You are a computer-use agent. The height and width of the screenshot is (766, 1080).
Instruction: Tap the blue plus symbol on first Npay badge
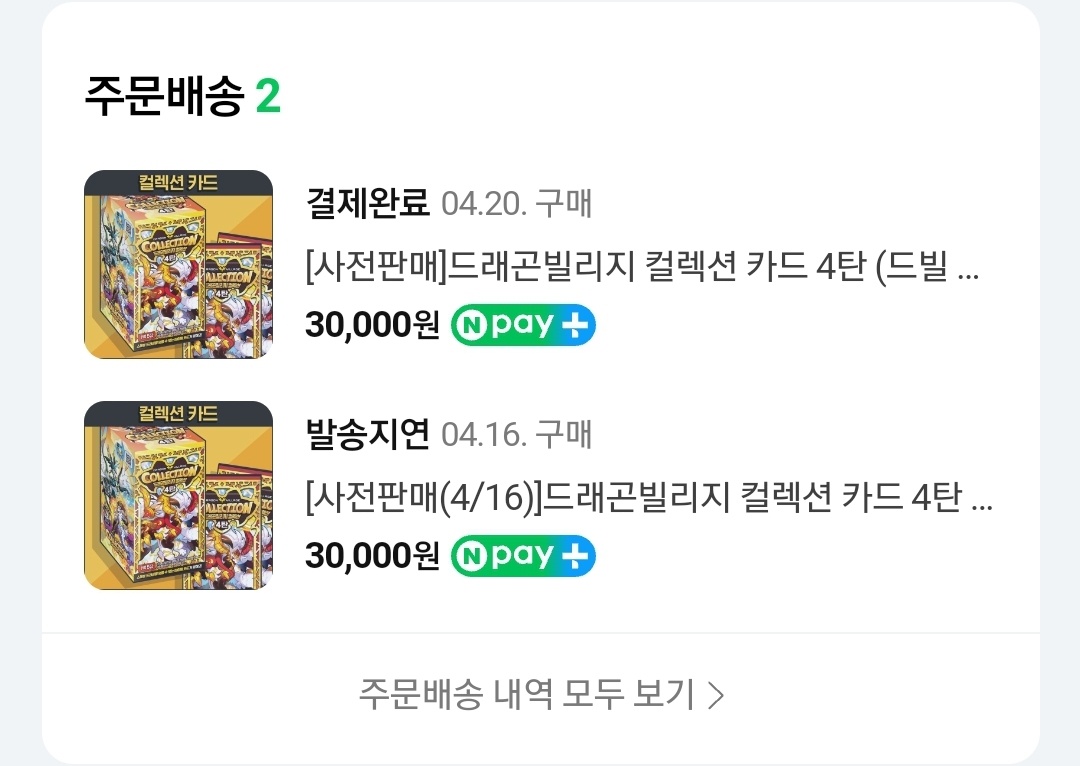[577, 326]
